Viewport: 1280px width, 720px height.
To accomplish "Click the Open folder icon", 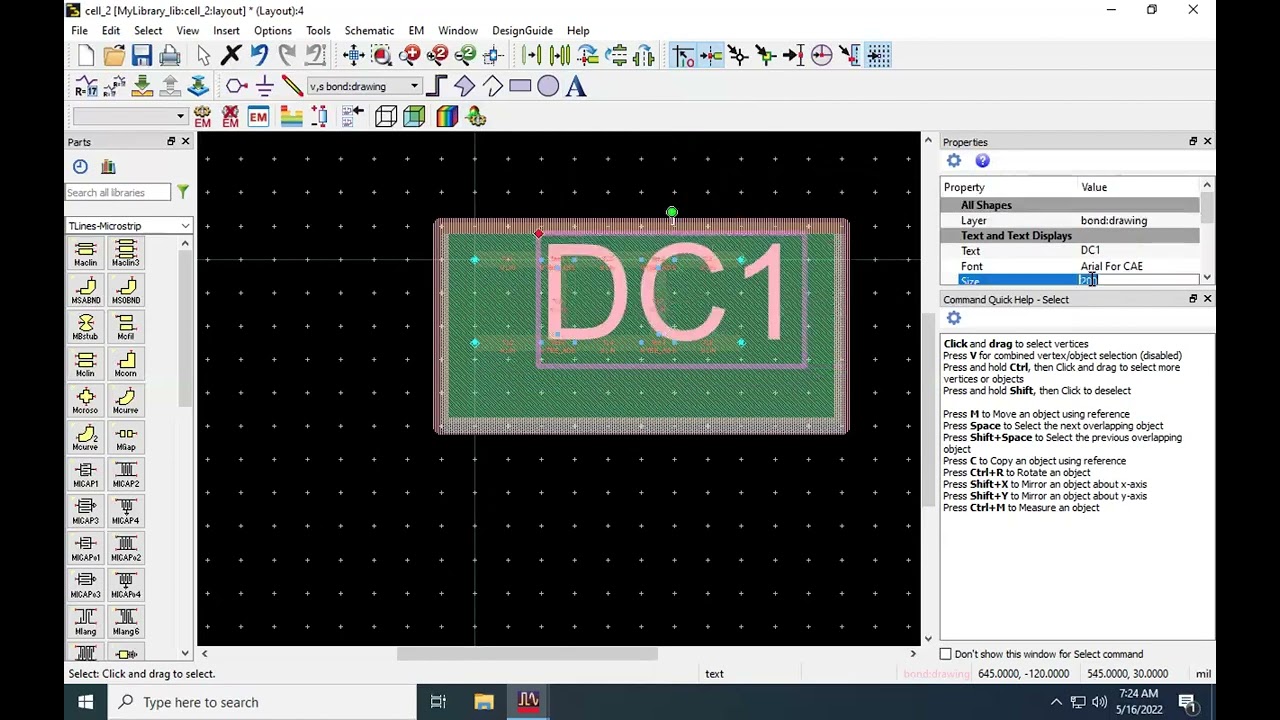I will tap(114, 56).
